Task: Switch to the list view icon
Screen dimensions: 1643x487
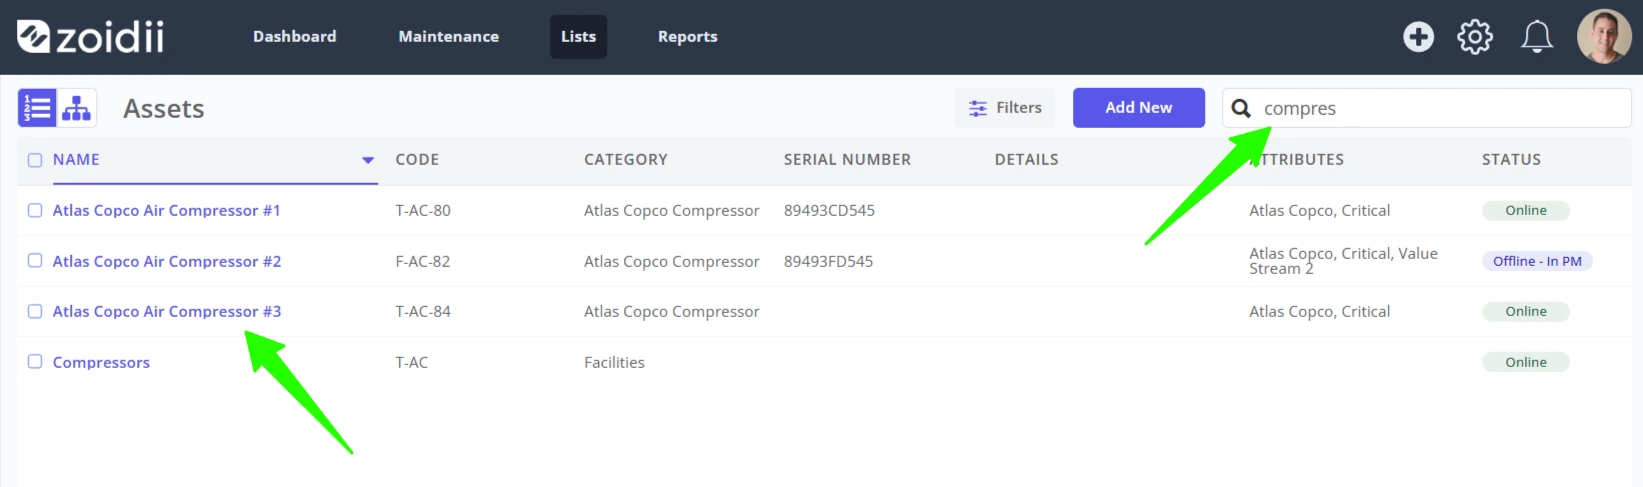Action: 37,108
